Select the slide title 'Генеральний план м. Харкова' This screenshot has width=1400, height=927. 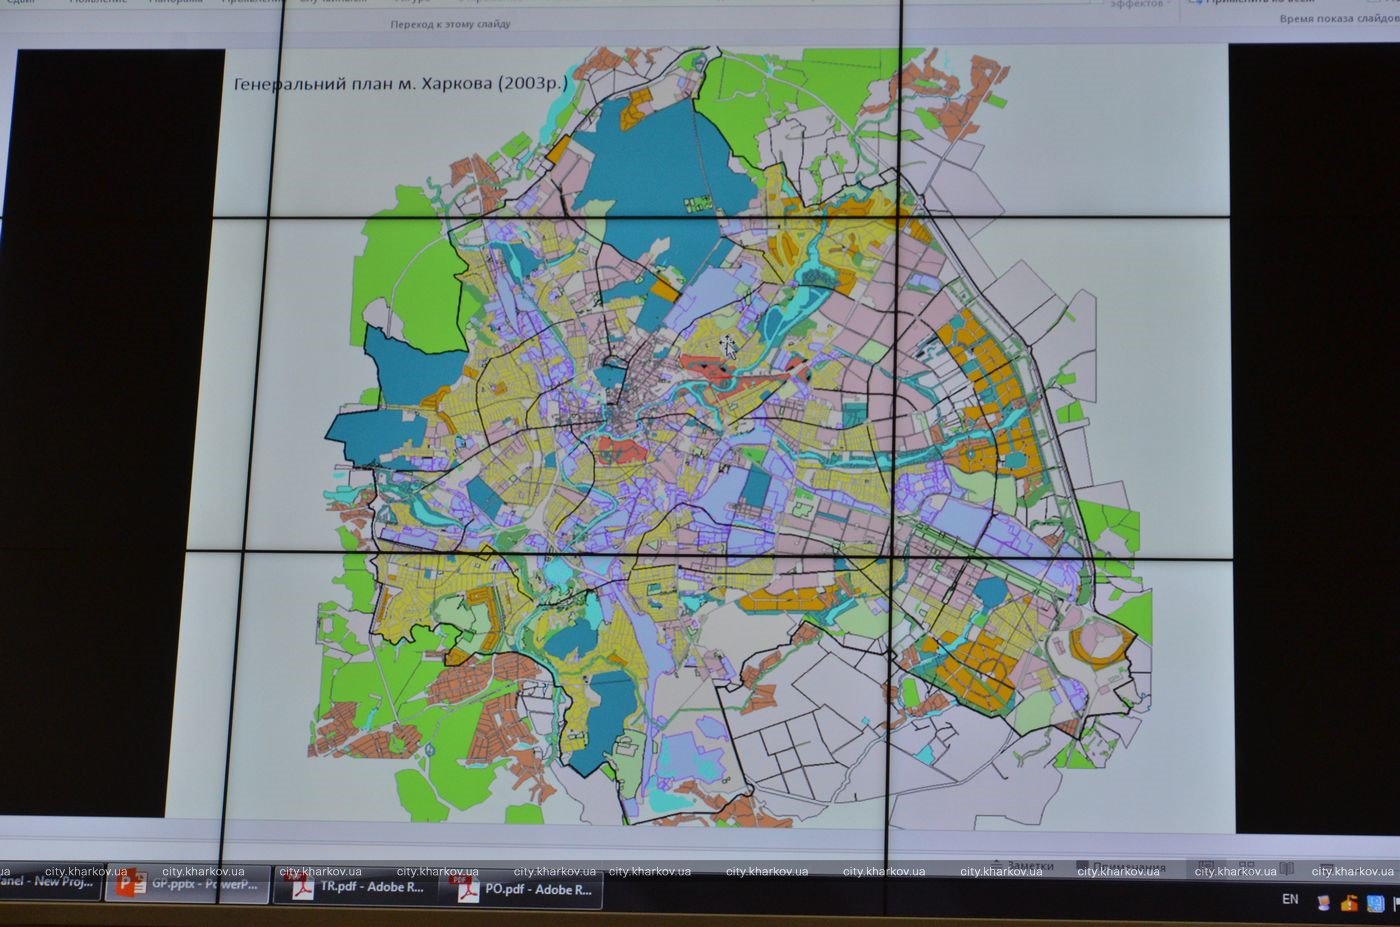(400, 83)
